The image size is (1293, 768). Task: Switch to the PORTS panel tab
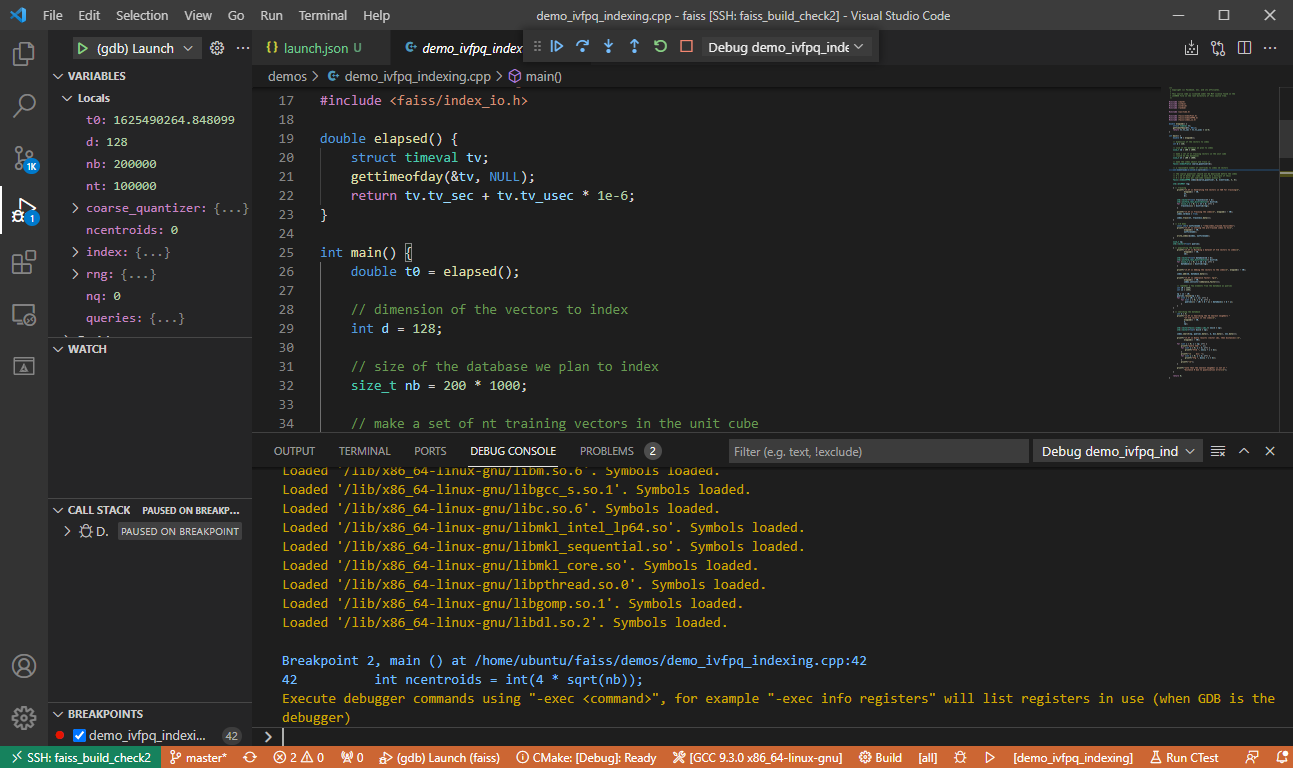pyautogui.click(x=430, y=451)
